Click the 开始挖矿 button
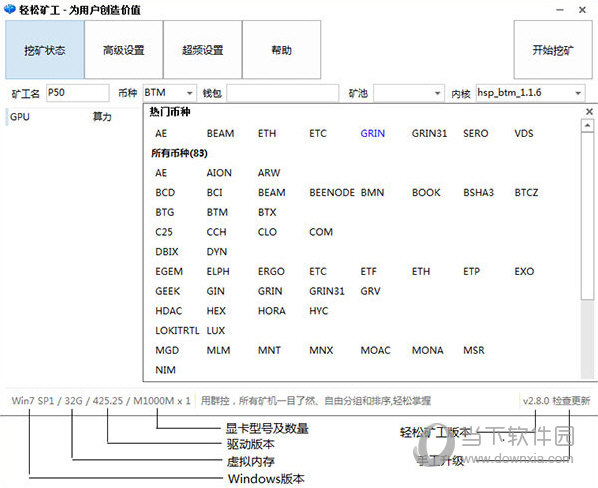The width and height of the screenshot is (598, 488). (553, 50)
